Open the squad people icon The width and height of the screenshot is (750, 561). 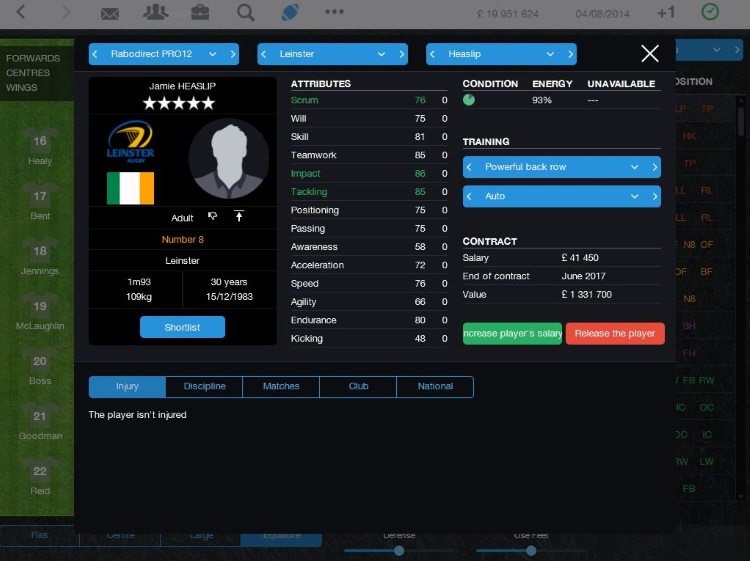(155, 12)
